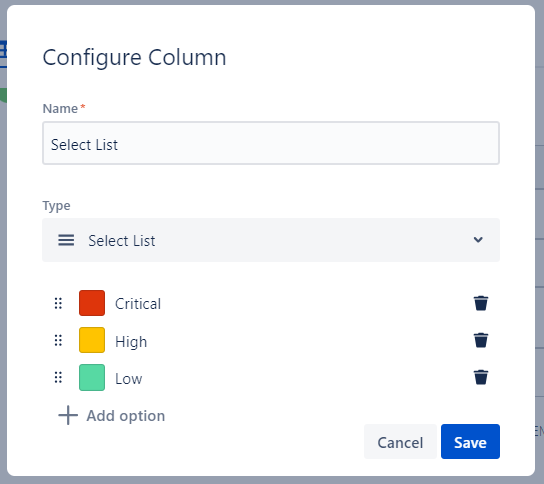Delete the Critical option with trash icon

[x=481, y=303]
